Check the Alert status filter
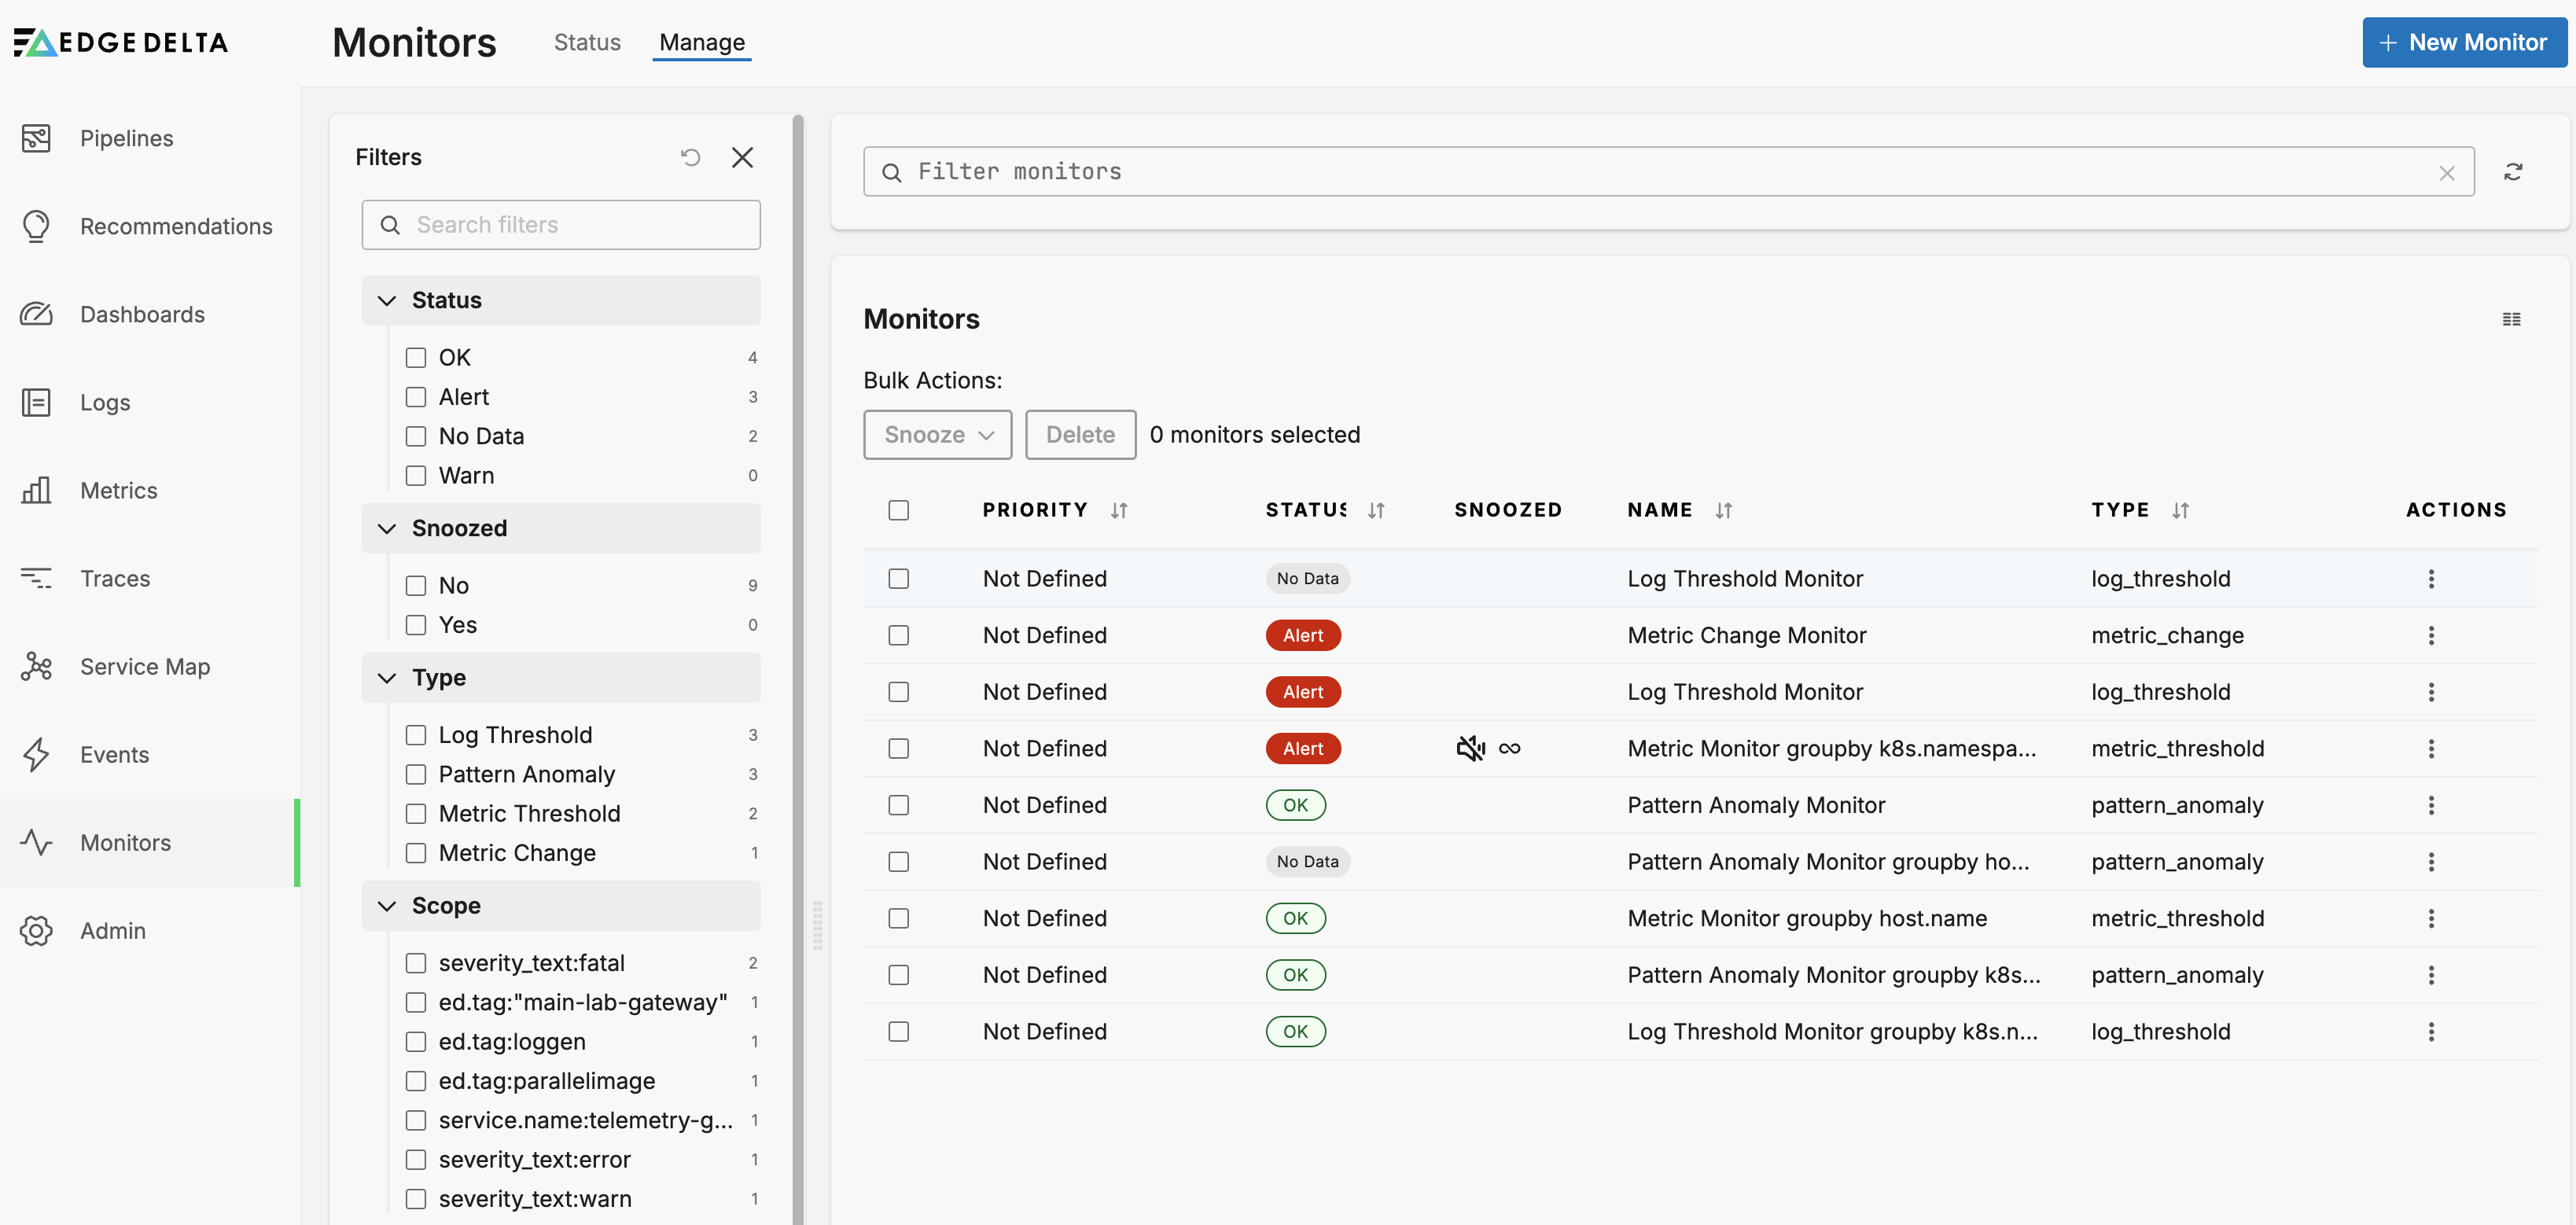Screen dimensions: 2576x1225 coord(416,397)
